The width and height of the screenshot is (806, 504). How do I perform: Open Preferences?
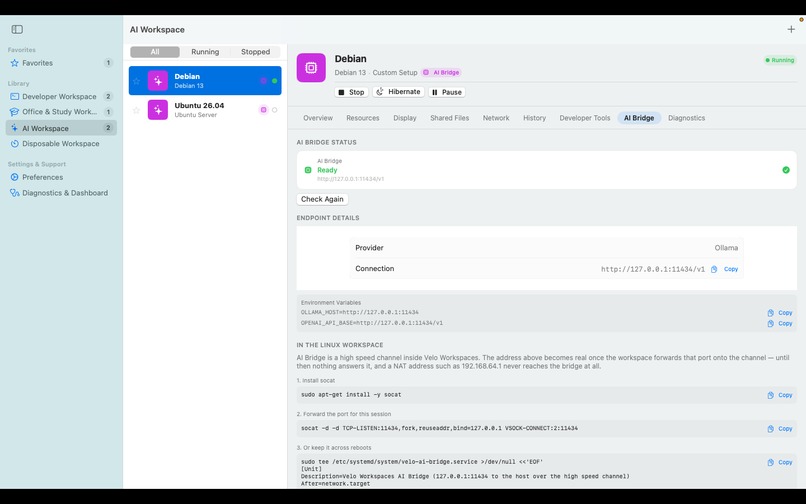pos(61,177)
